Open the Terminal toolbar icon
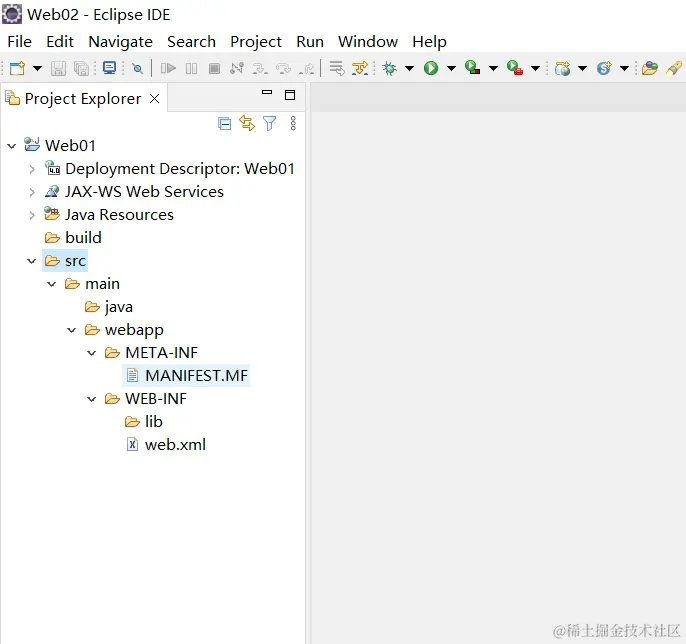Image resolution: width=686 pixels, height=644 pixels. pos(109,68)
